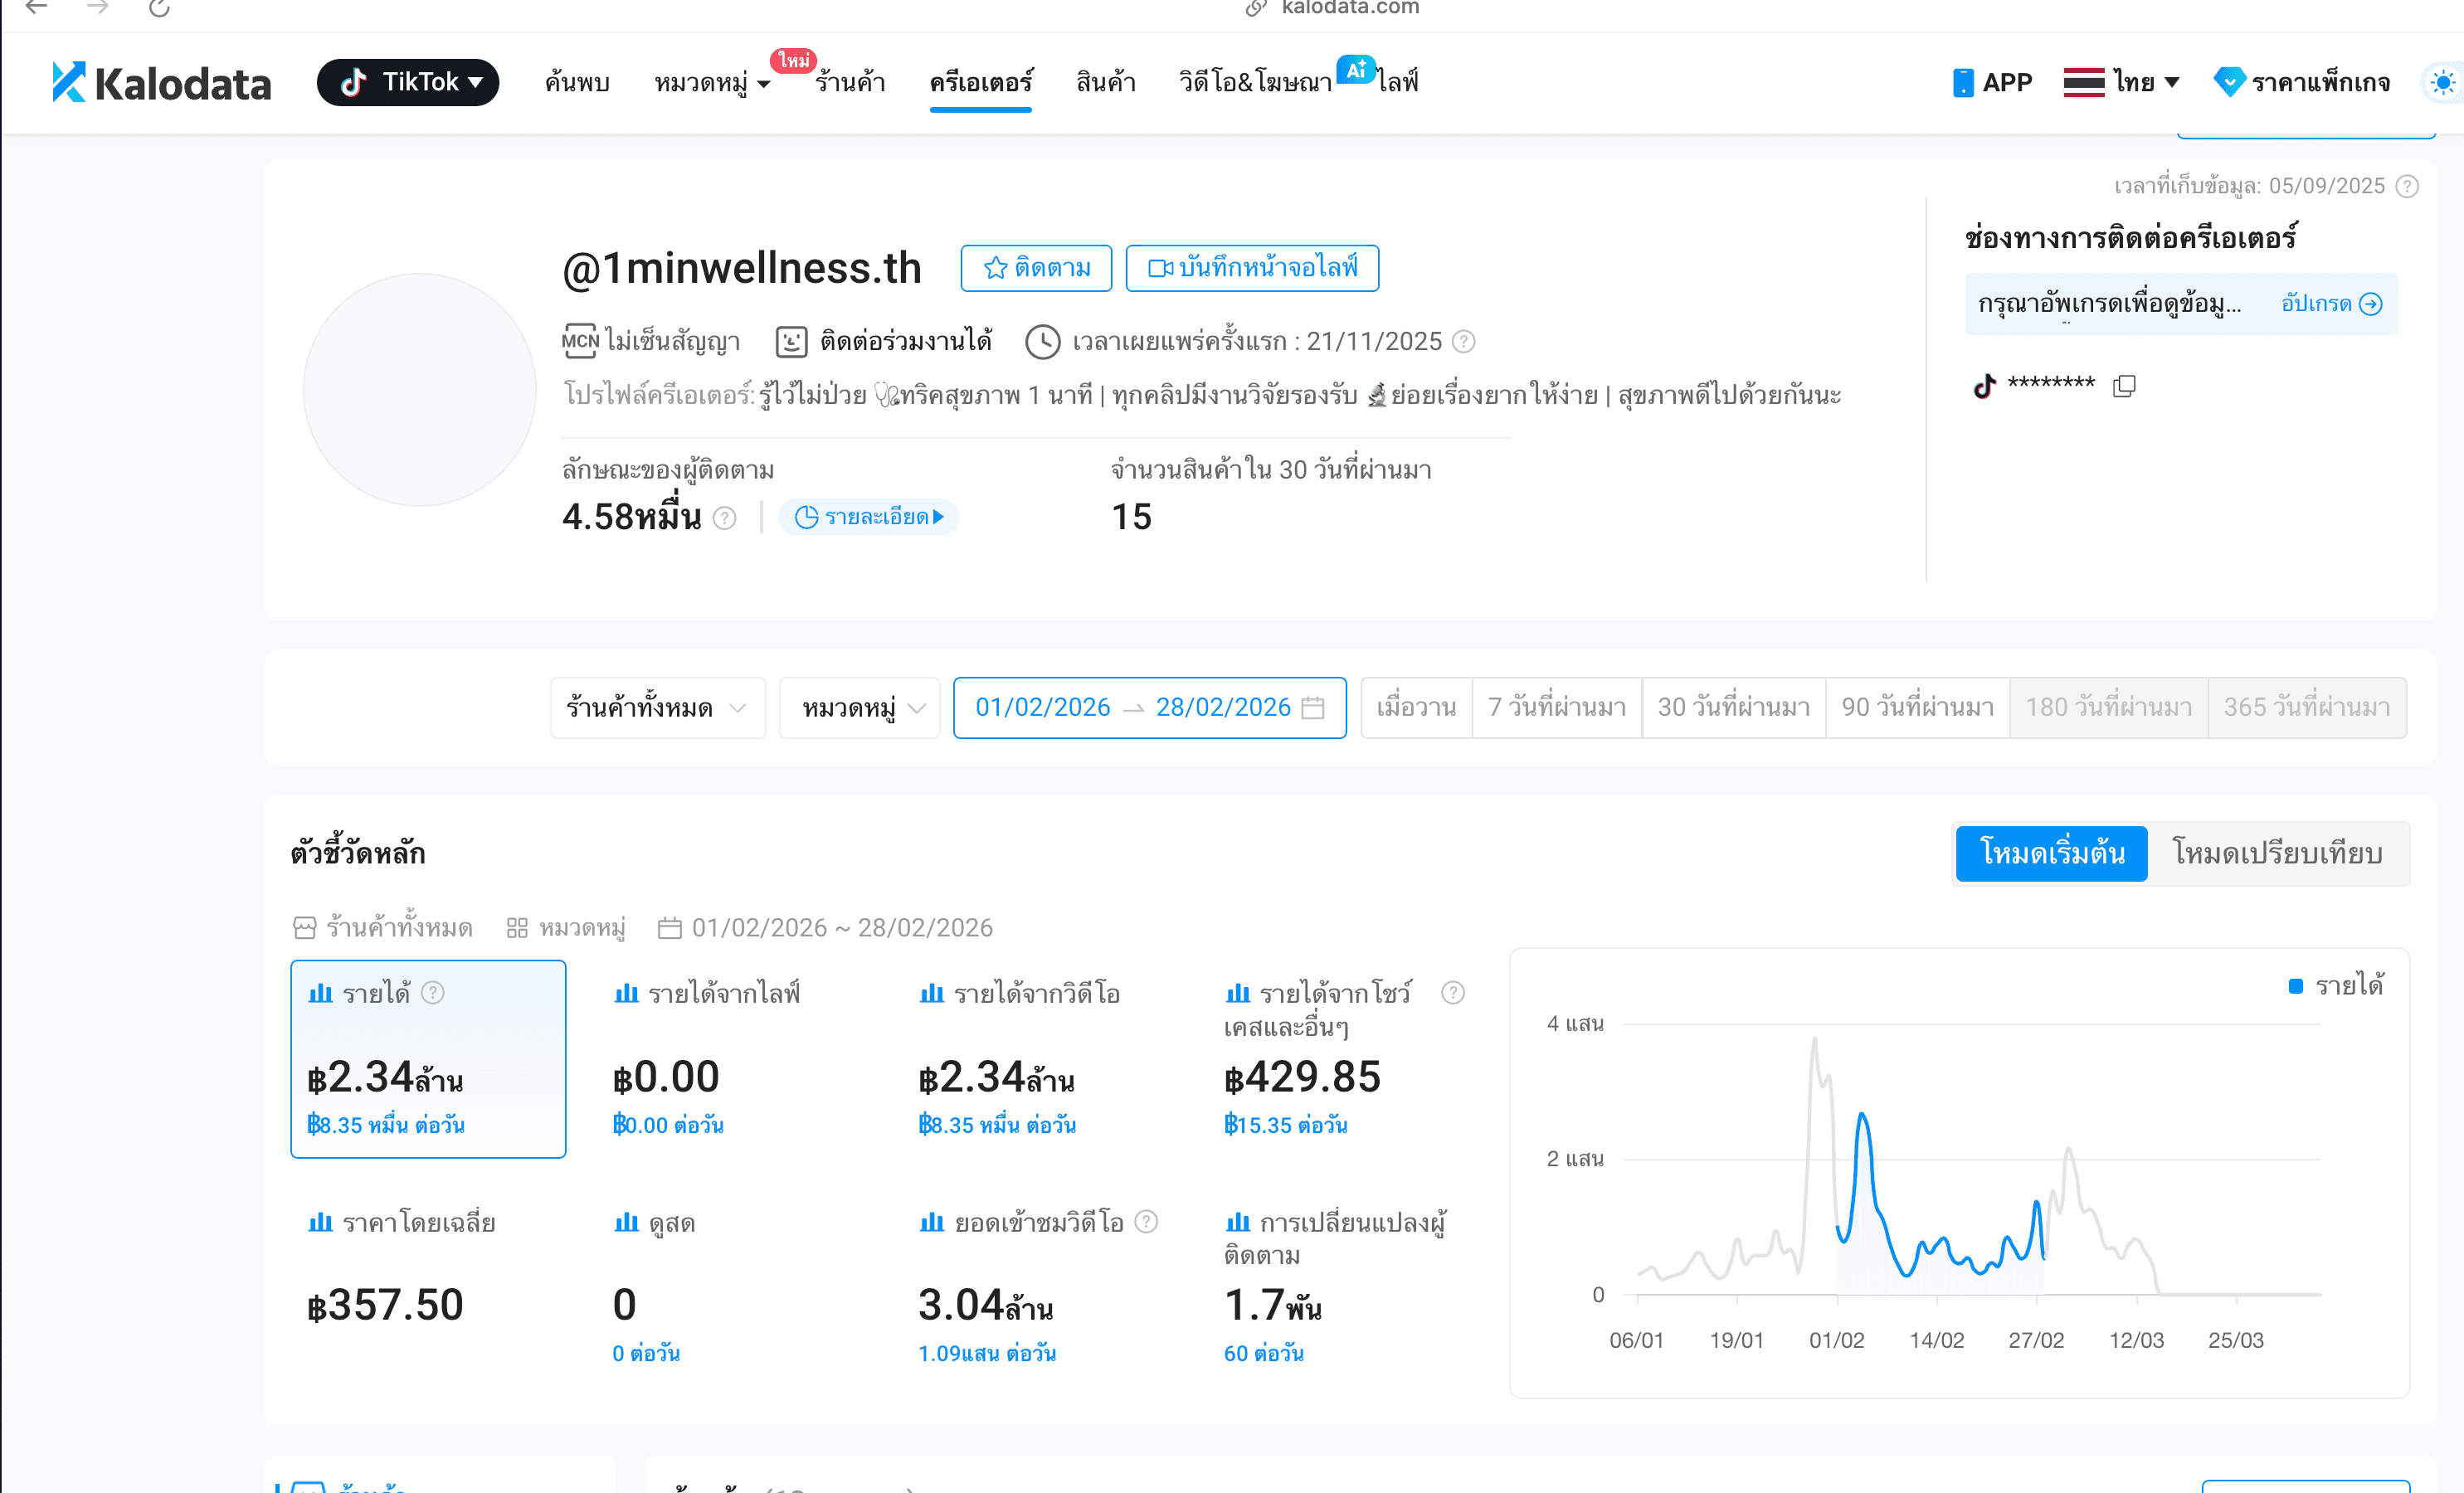Toggle the light theme sun icon
Image resolution: width=2464 pixels, height=1493 pixels.
point(2443,82)
